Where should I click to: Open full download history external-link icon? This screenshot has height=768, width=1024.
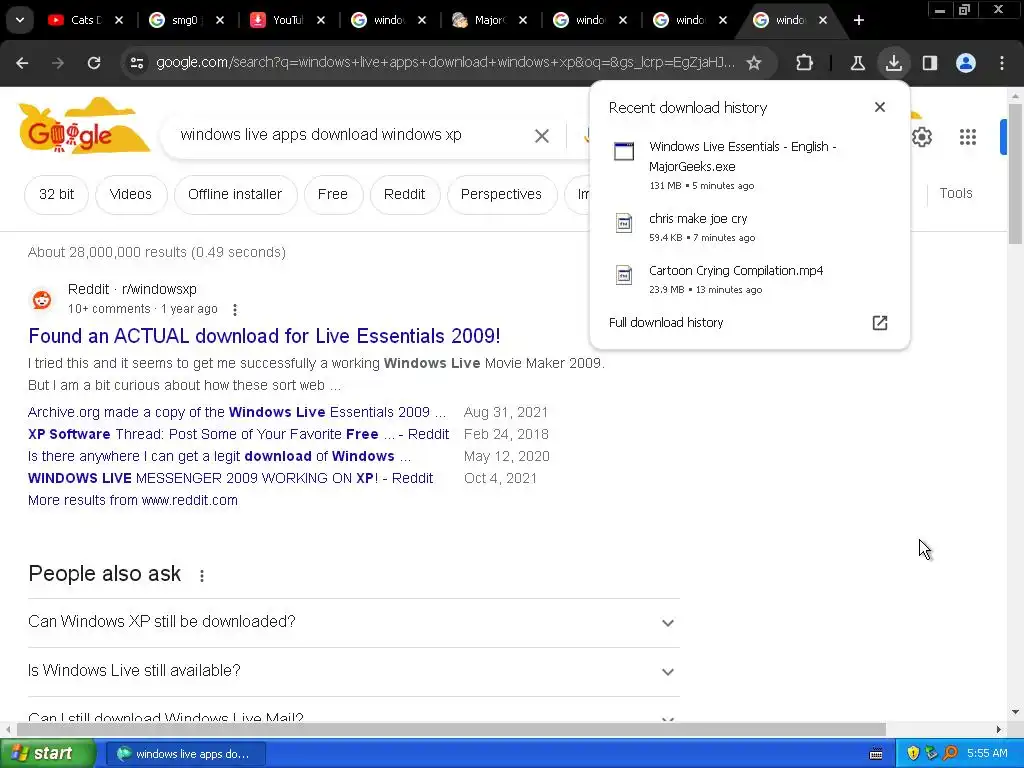pyautogui.click(x=880, y=323)
